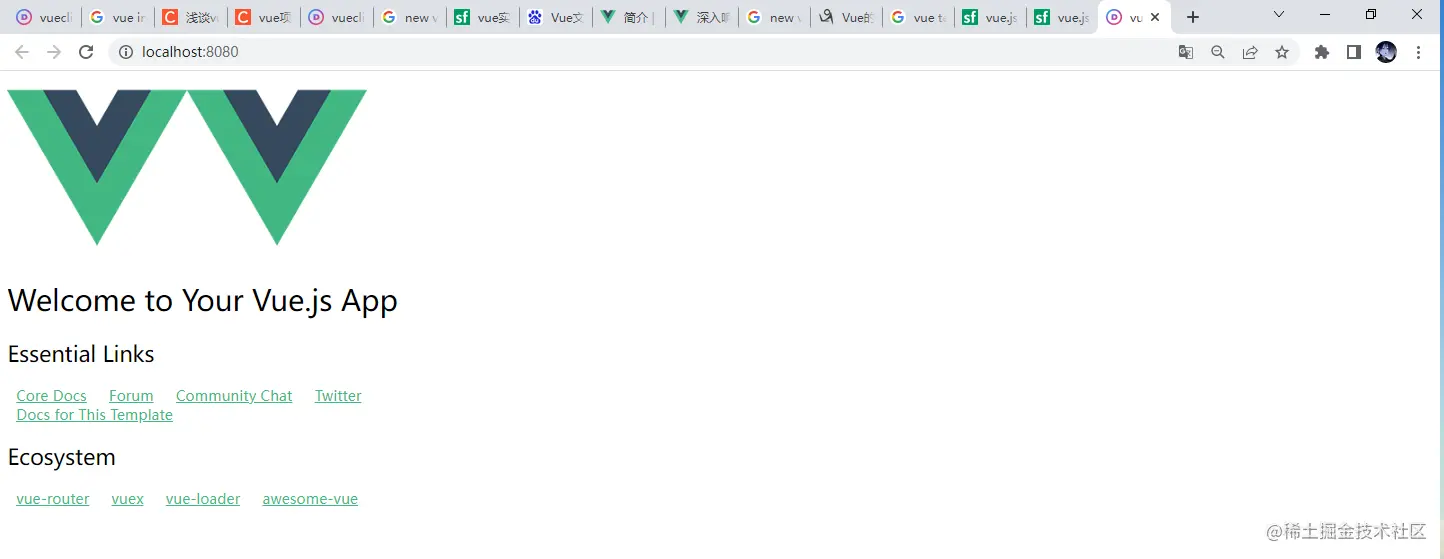Open the vuex link
Viewport: 1444px width, 559px height.
[x=127, y=499]
